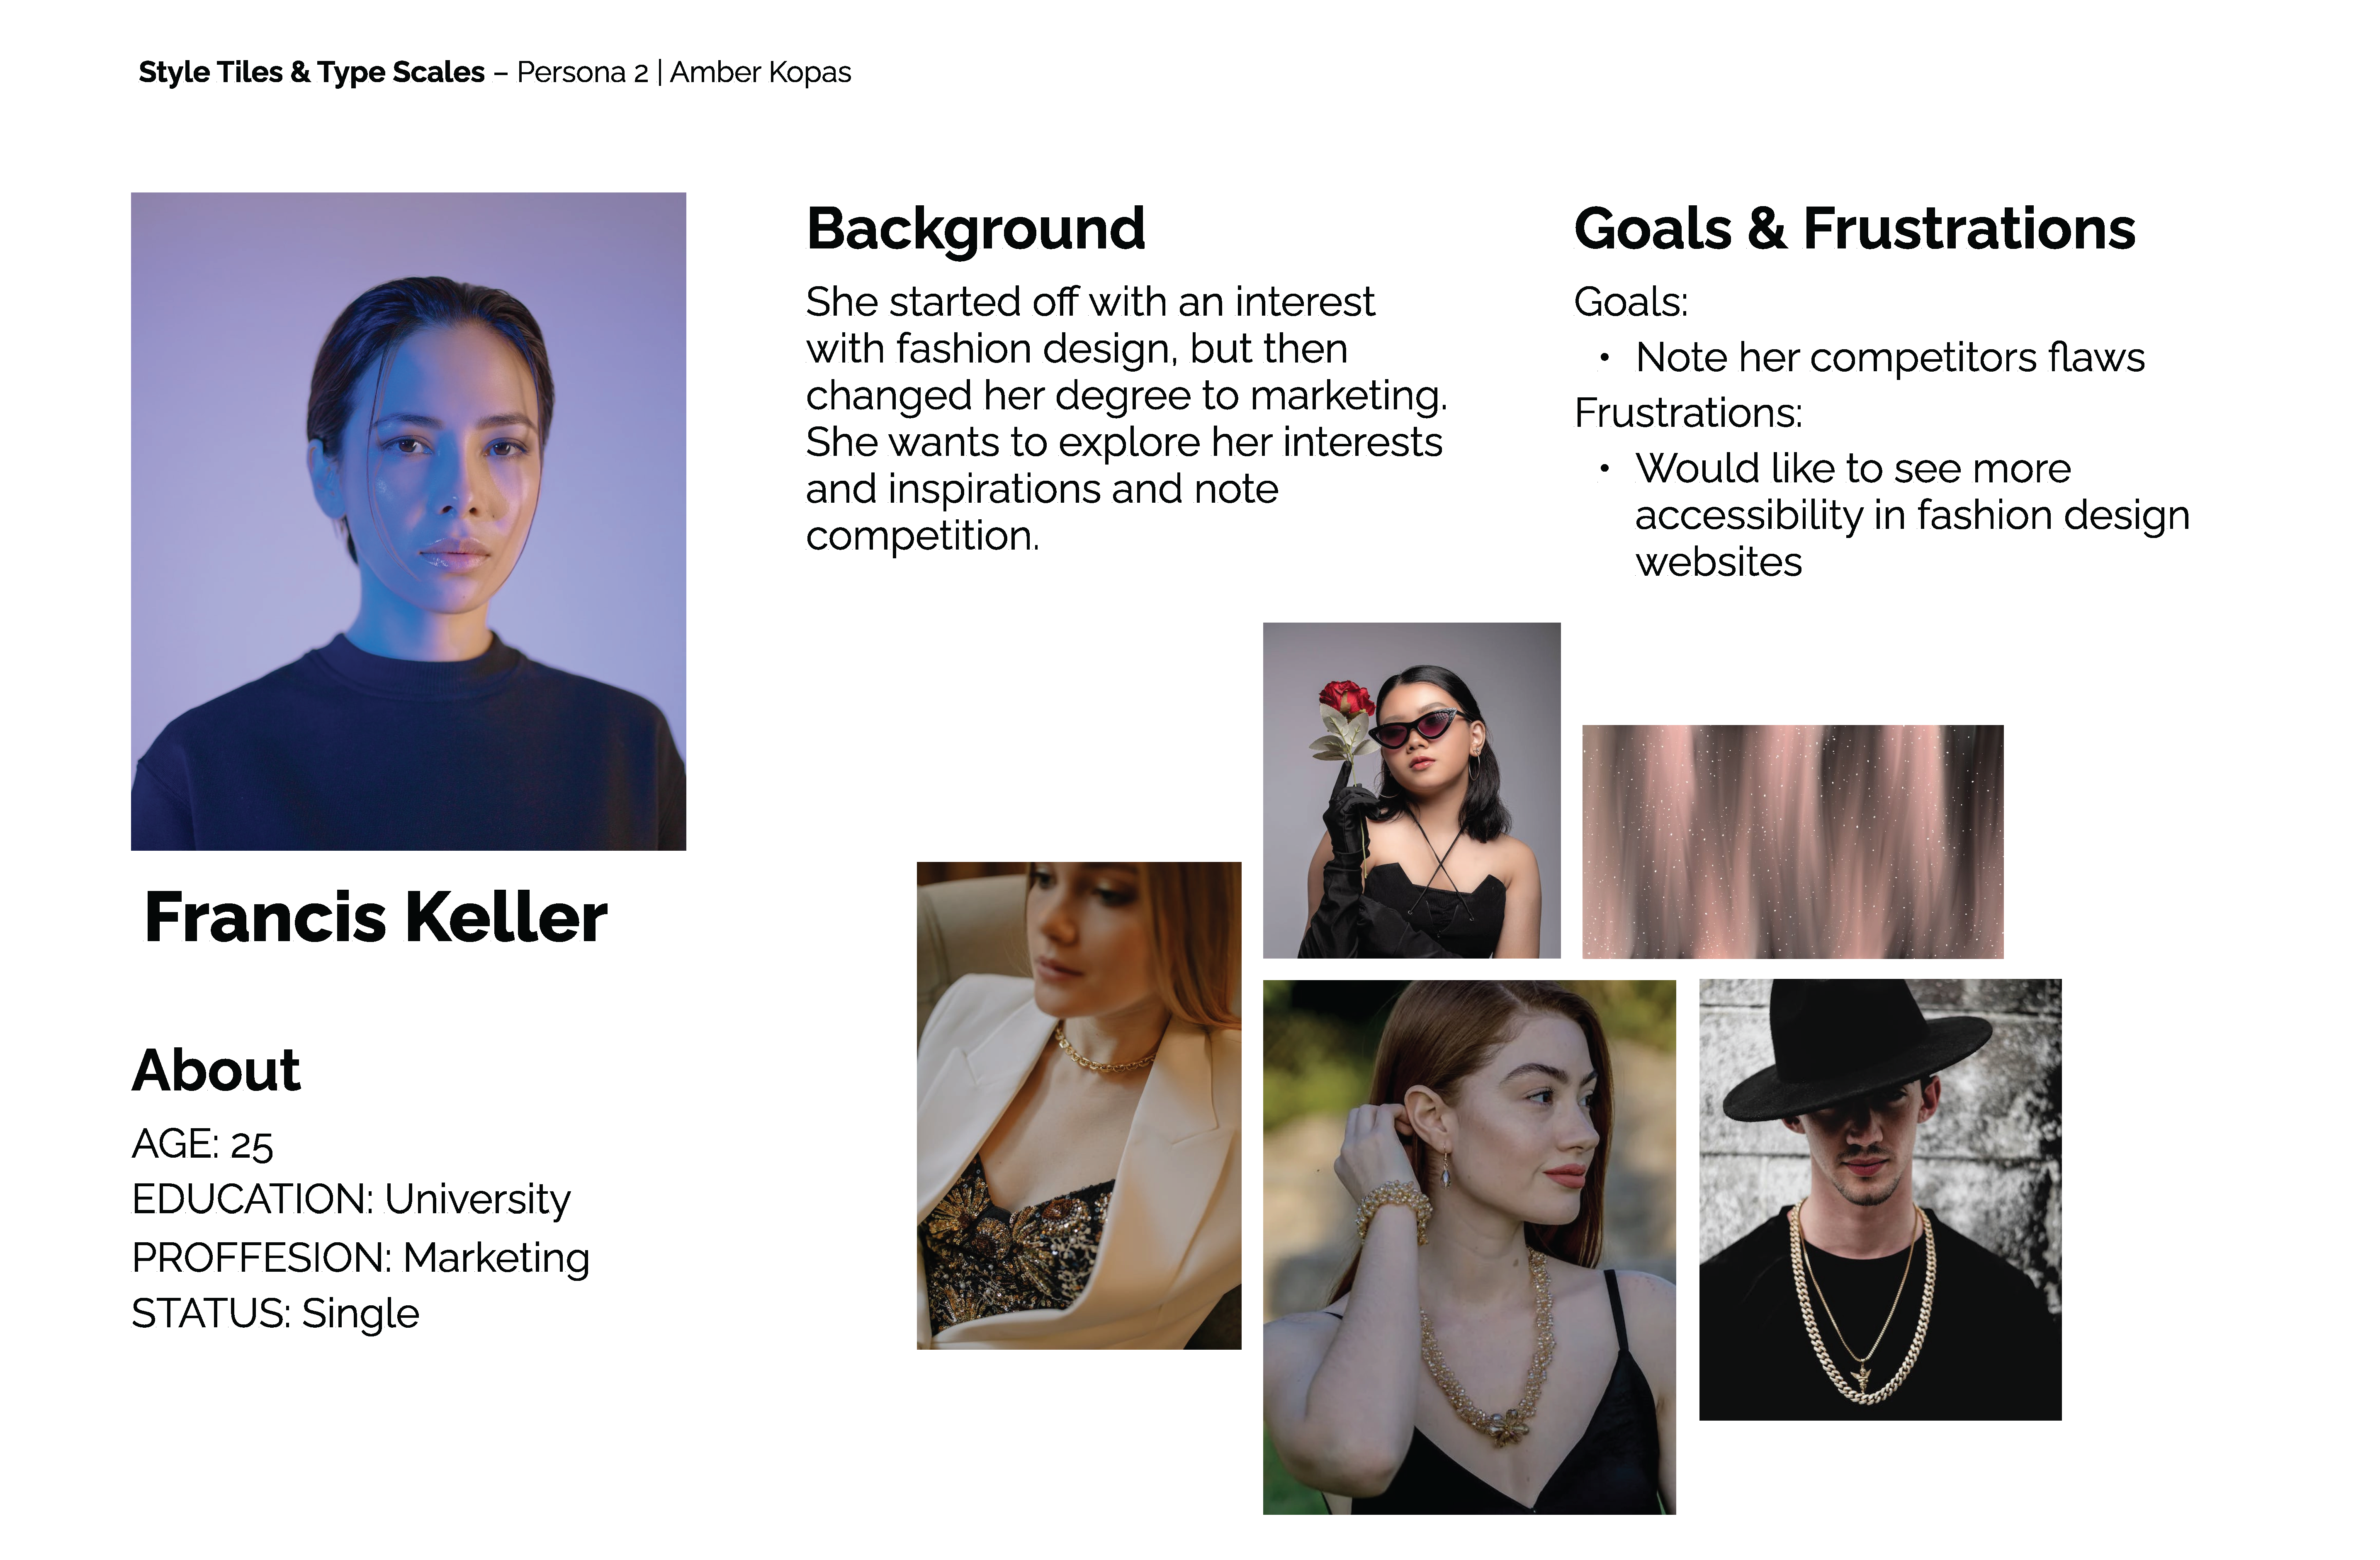Click the Background heading
This screenshot has height=1560, width=2380.
coord(976,229)
